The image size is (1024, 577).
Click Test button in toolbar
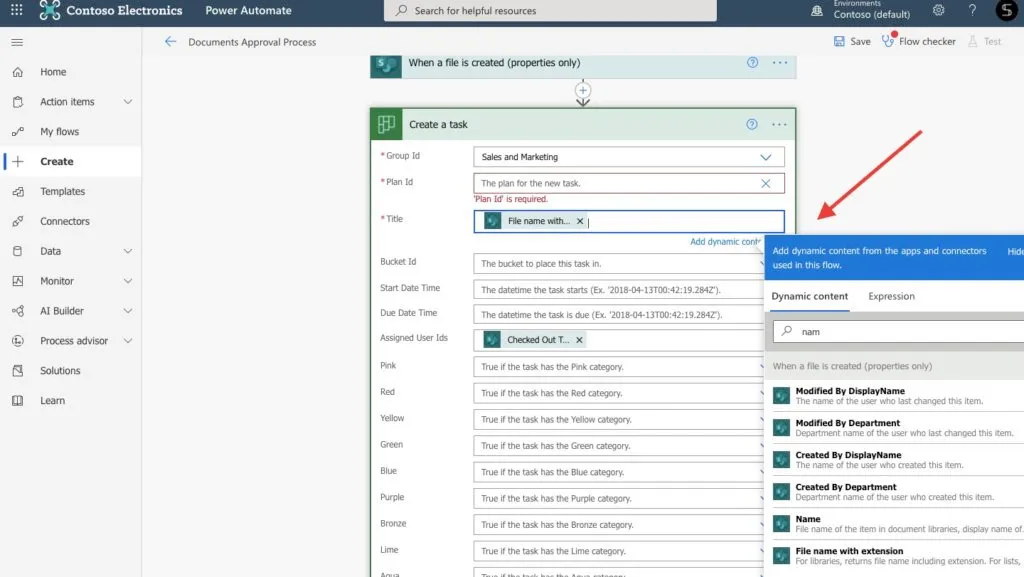[985, 41]
